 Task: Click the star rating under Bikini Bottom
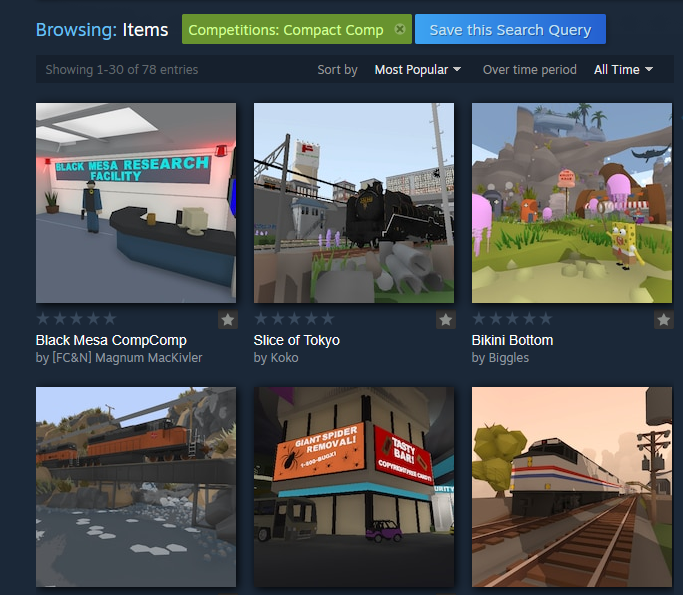click(x=512, y=319)
